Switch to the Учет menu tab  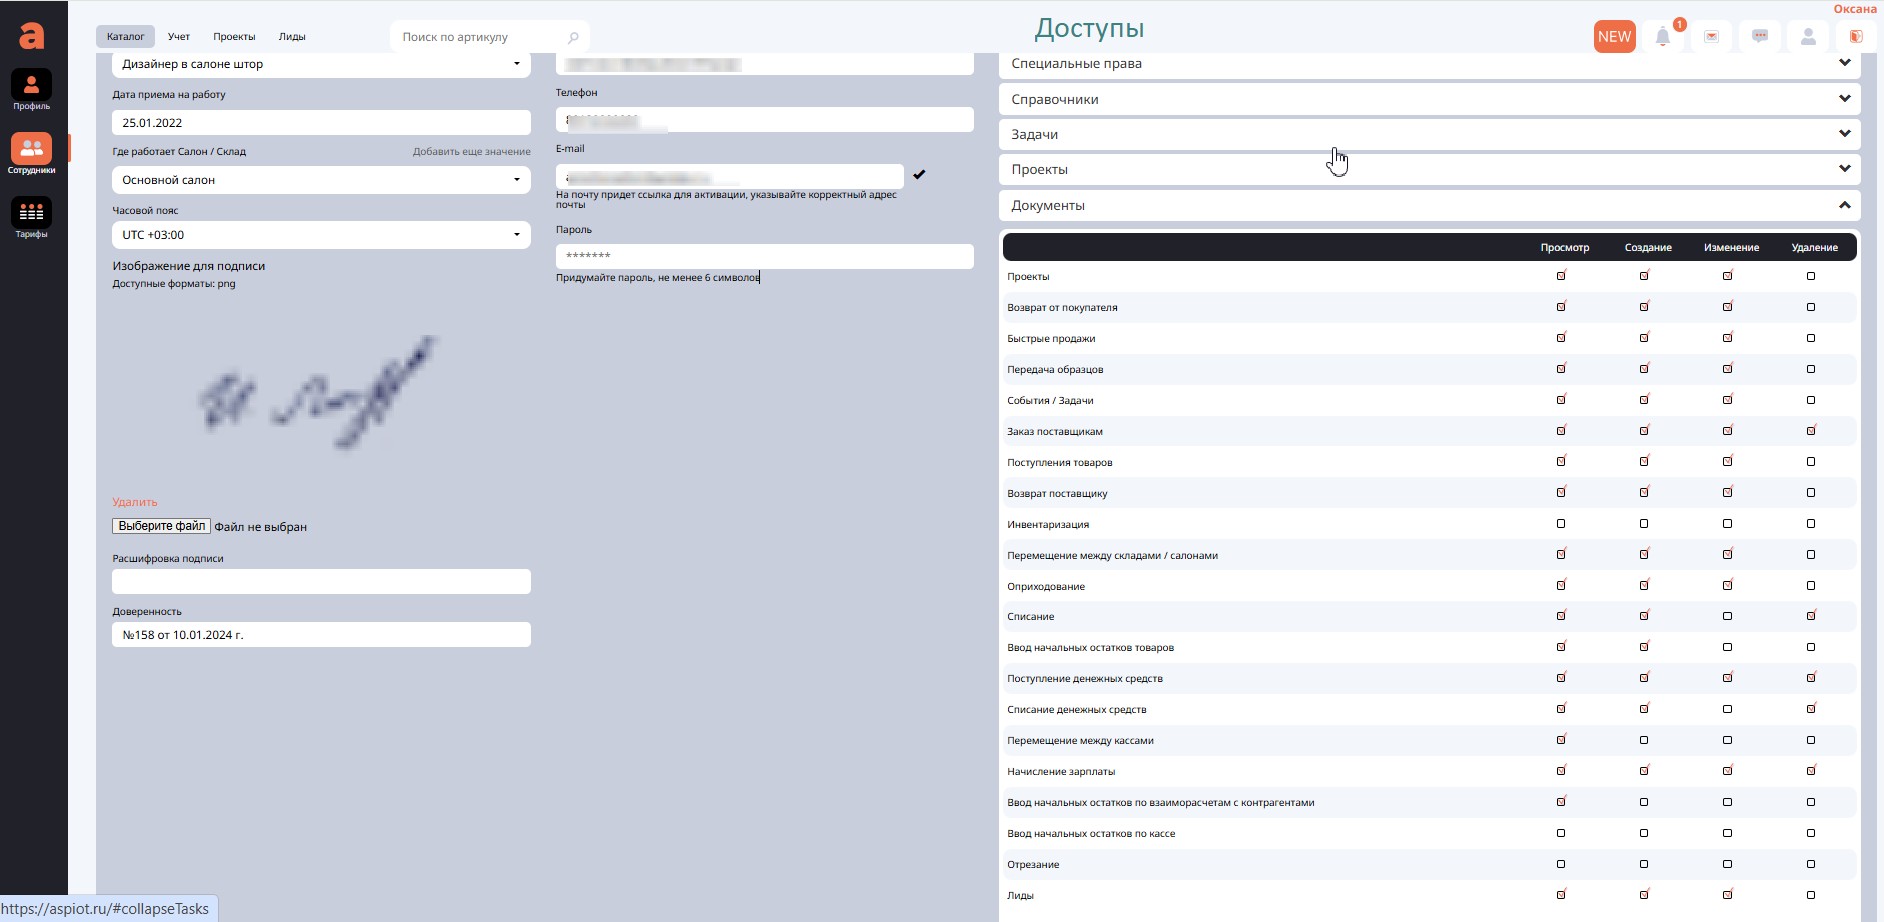(179, 37)
